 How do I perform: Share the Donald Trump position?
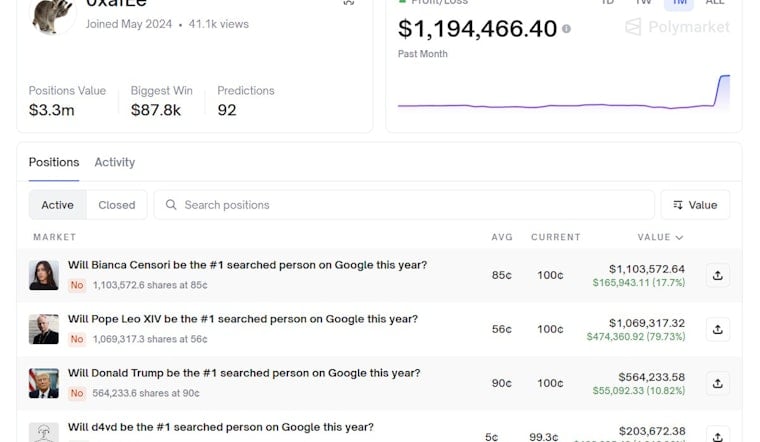(x=717, y=383)
